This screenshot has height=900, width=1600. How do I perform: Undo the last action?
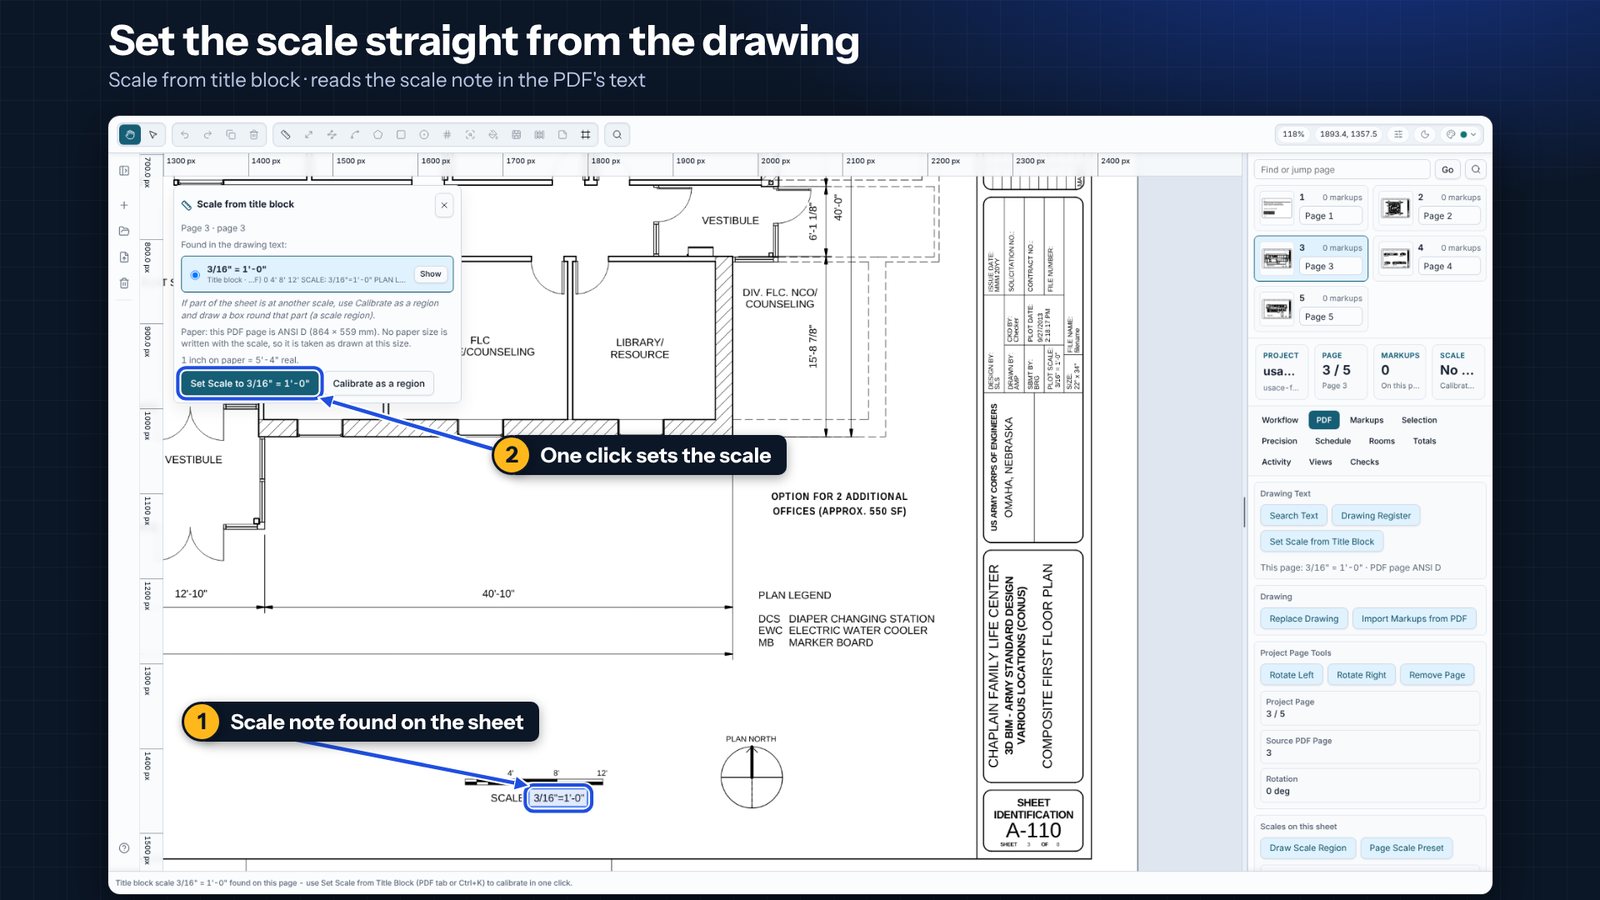(184, 134)
